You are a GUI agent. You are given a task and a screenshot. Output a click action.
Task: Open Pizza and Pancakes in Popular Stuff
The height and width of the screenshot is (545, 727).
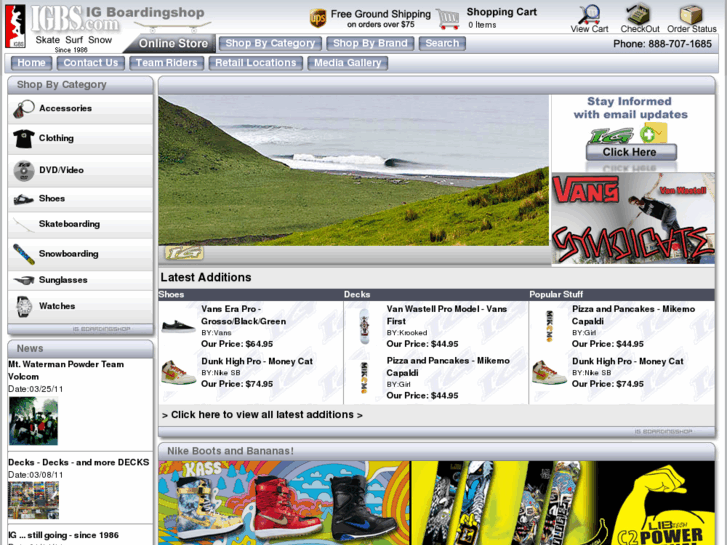[633, 315]
